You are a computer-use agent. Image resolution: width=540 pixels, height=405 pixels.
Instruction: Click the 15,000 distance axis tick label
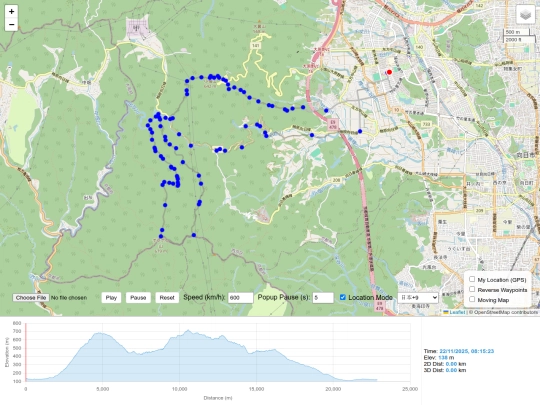click(256, 389)
